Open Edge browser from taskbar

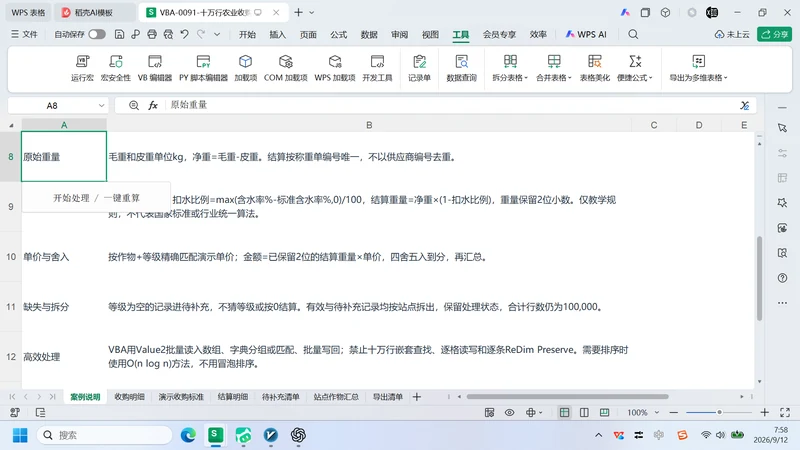pyautogui.click(x=188, y=435)
